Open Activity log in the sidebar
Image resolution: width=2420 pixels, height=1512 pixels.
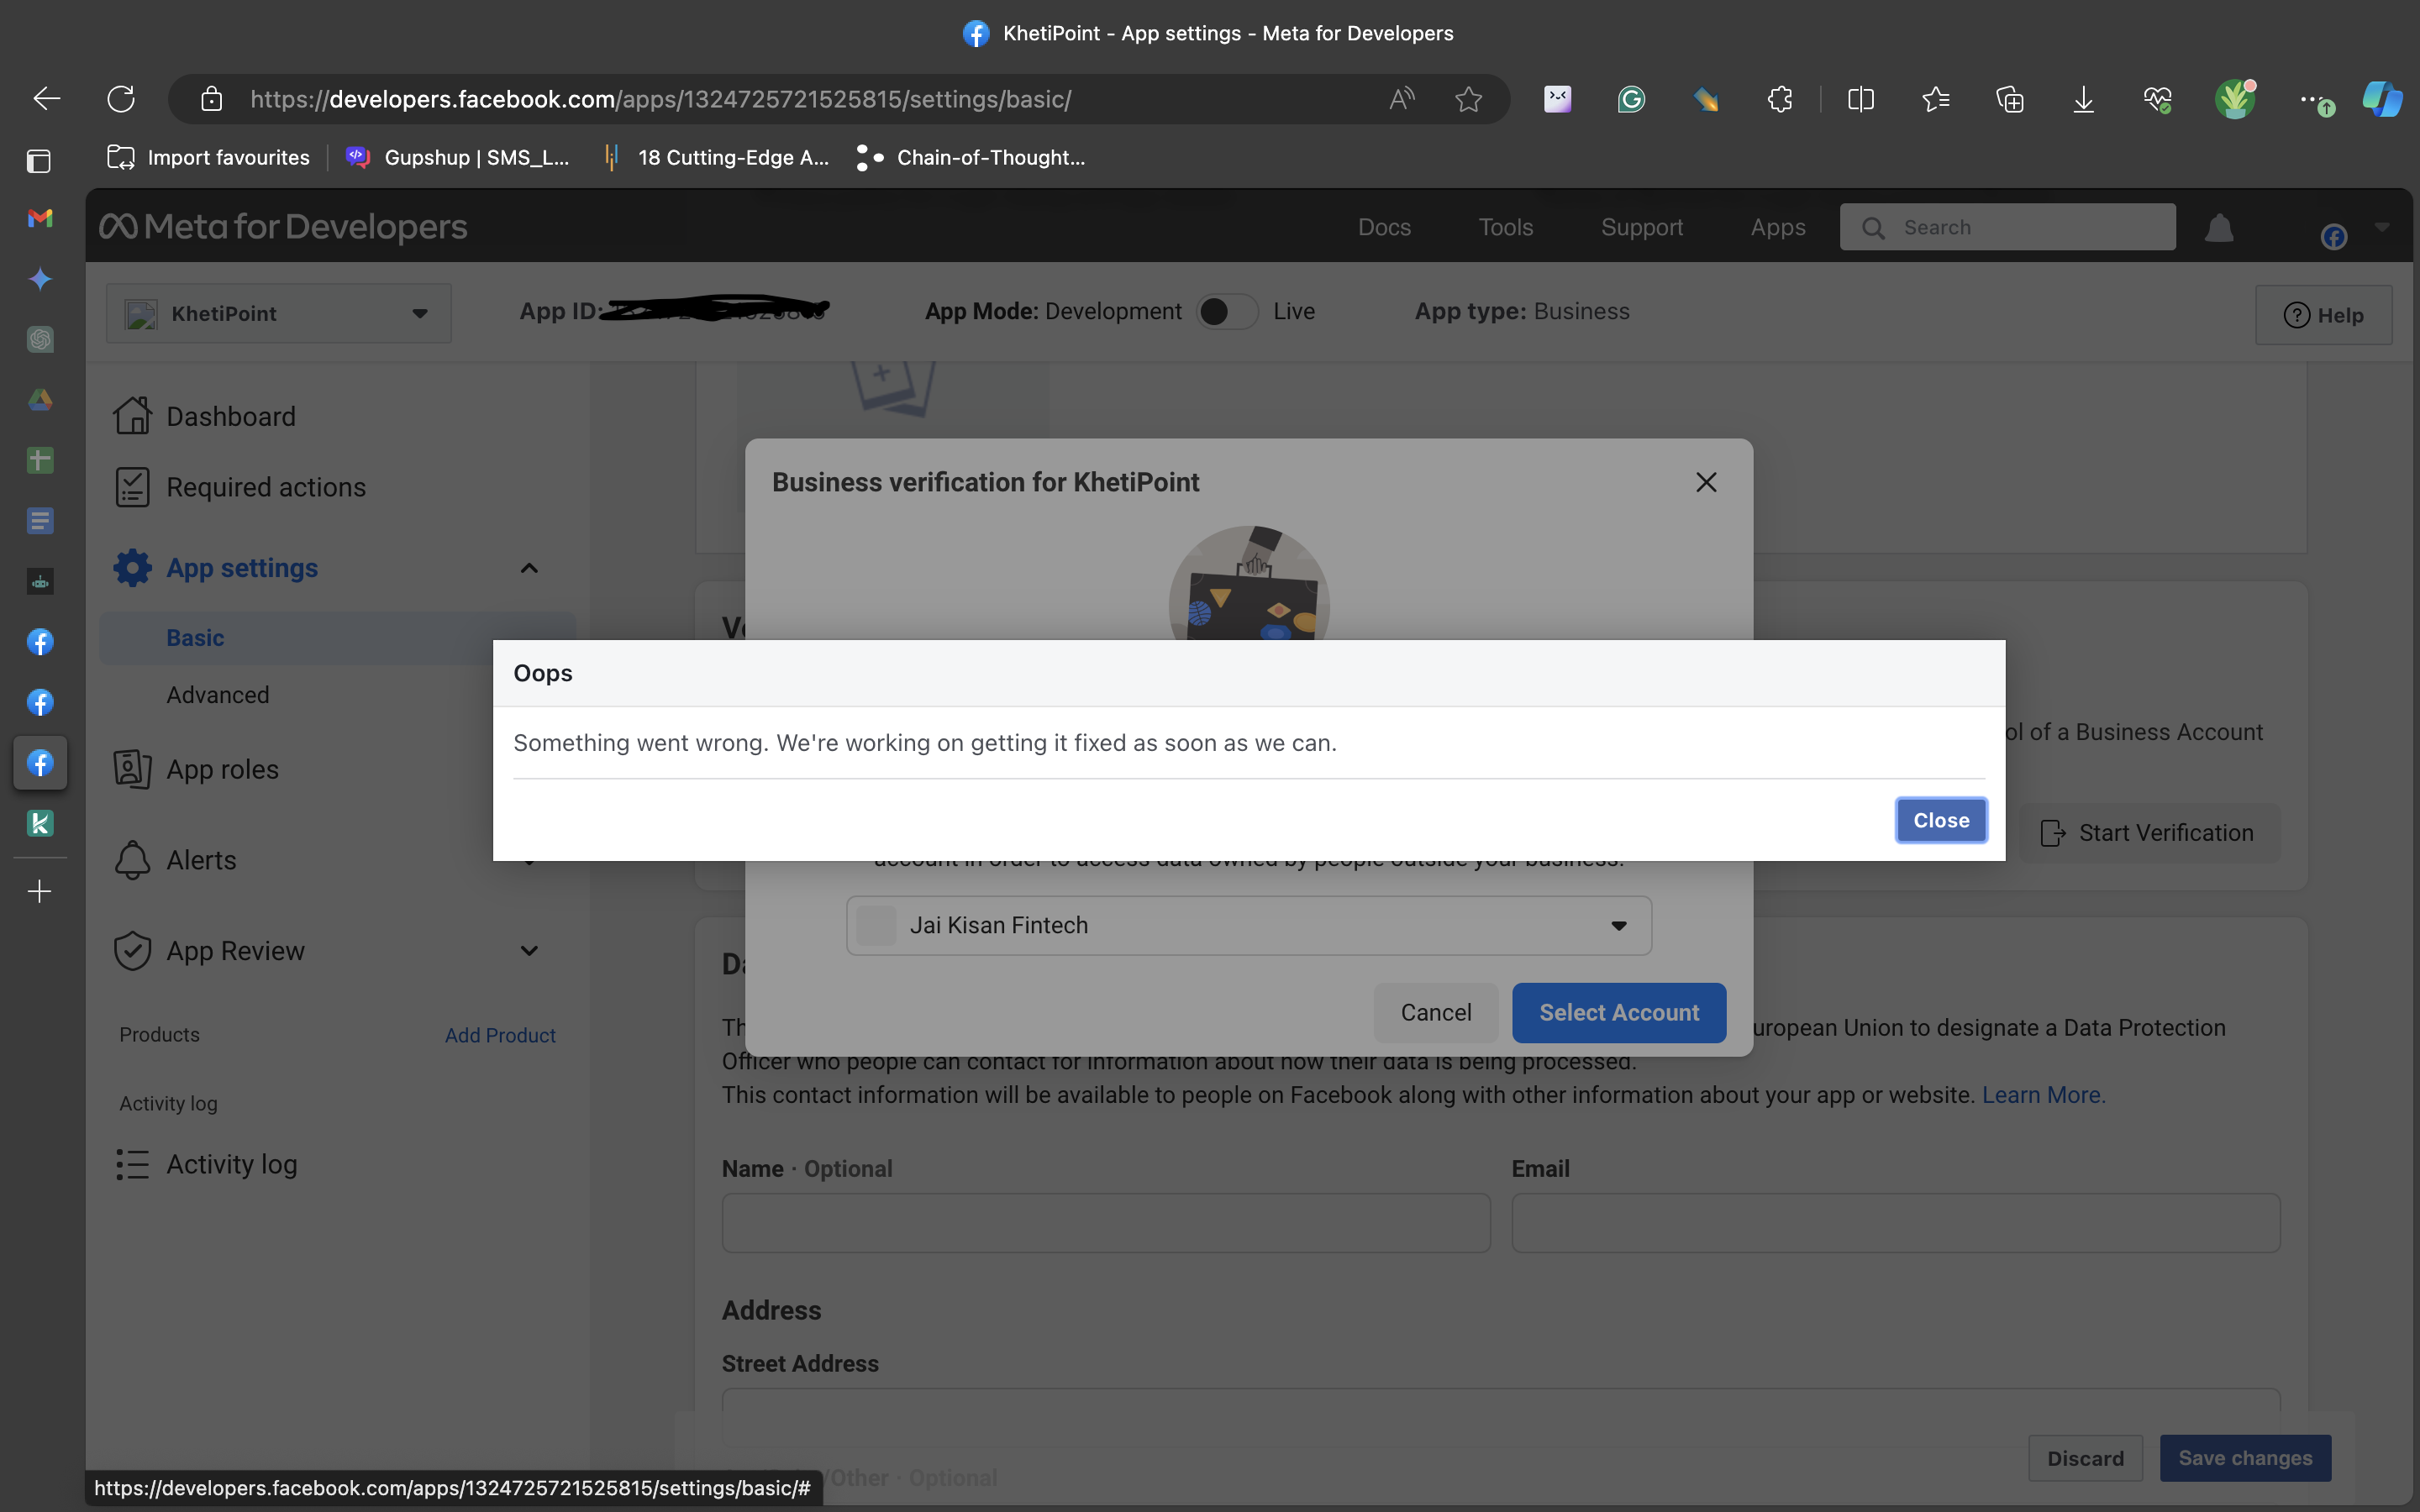point(232,1164)
